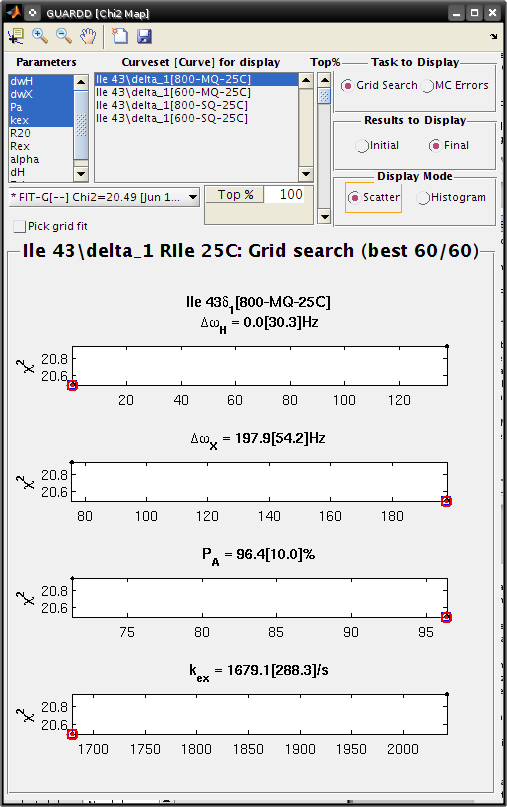
Task: Click Curveset list scroll down arrow
Action: click(x=306, y=174)
